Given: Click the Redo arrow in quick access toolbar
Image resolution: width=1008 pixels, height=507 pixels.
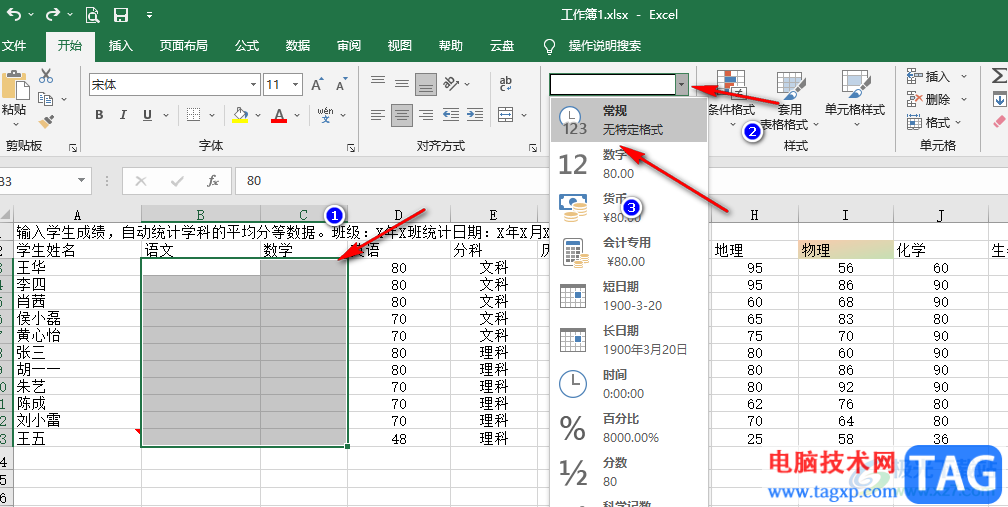Looking at the screenshot, I should (x=53, y=14).
